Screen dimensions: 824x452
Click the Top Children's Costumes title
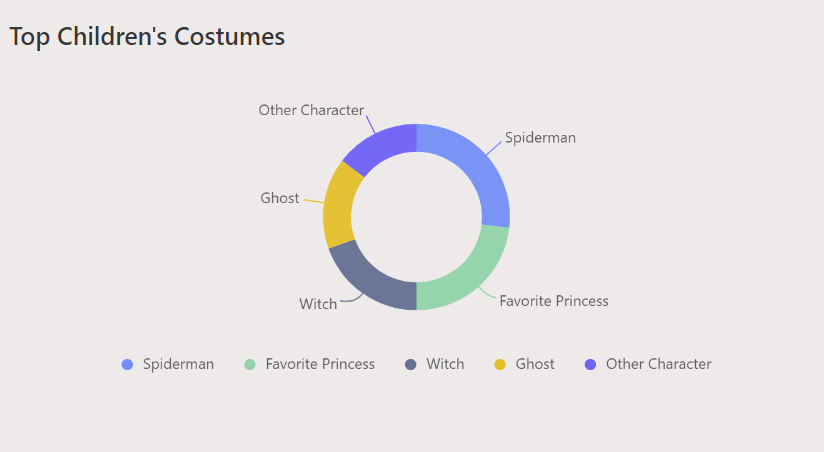(147, 37)
